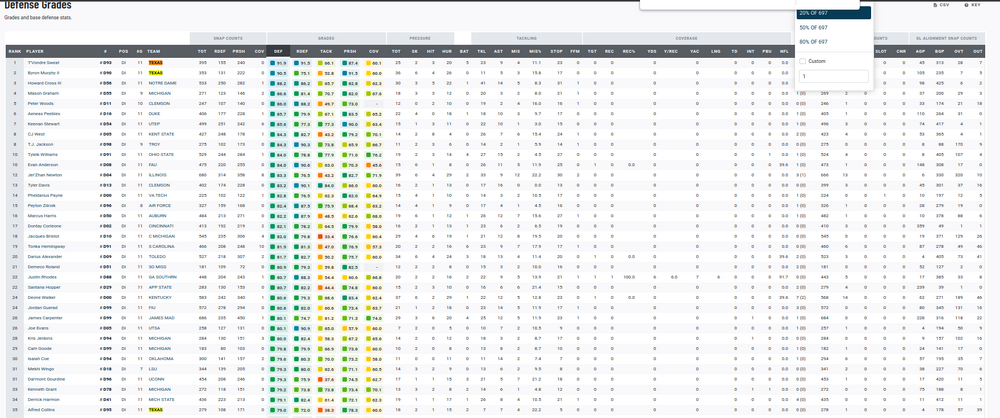Open T'Vondre Sweat player link
This screenshot has width=1000, height=418.
(x=44, y=62)
